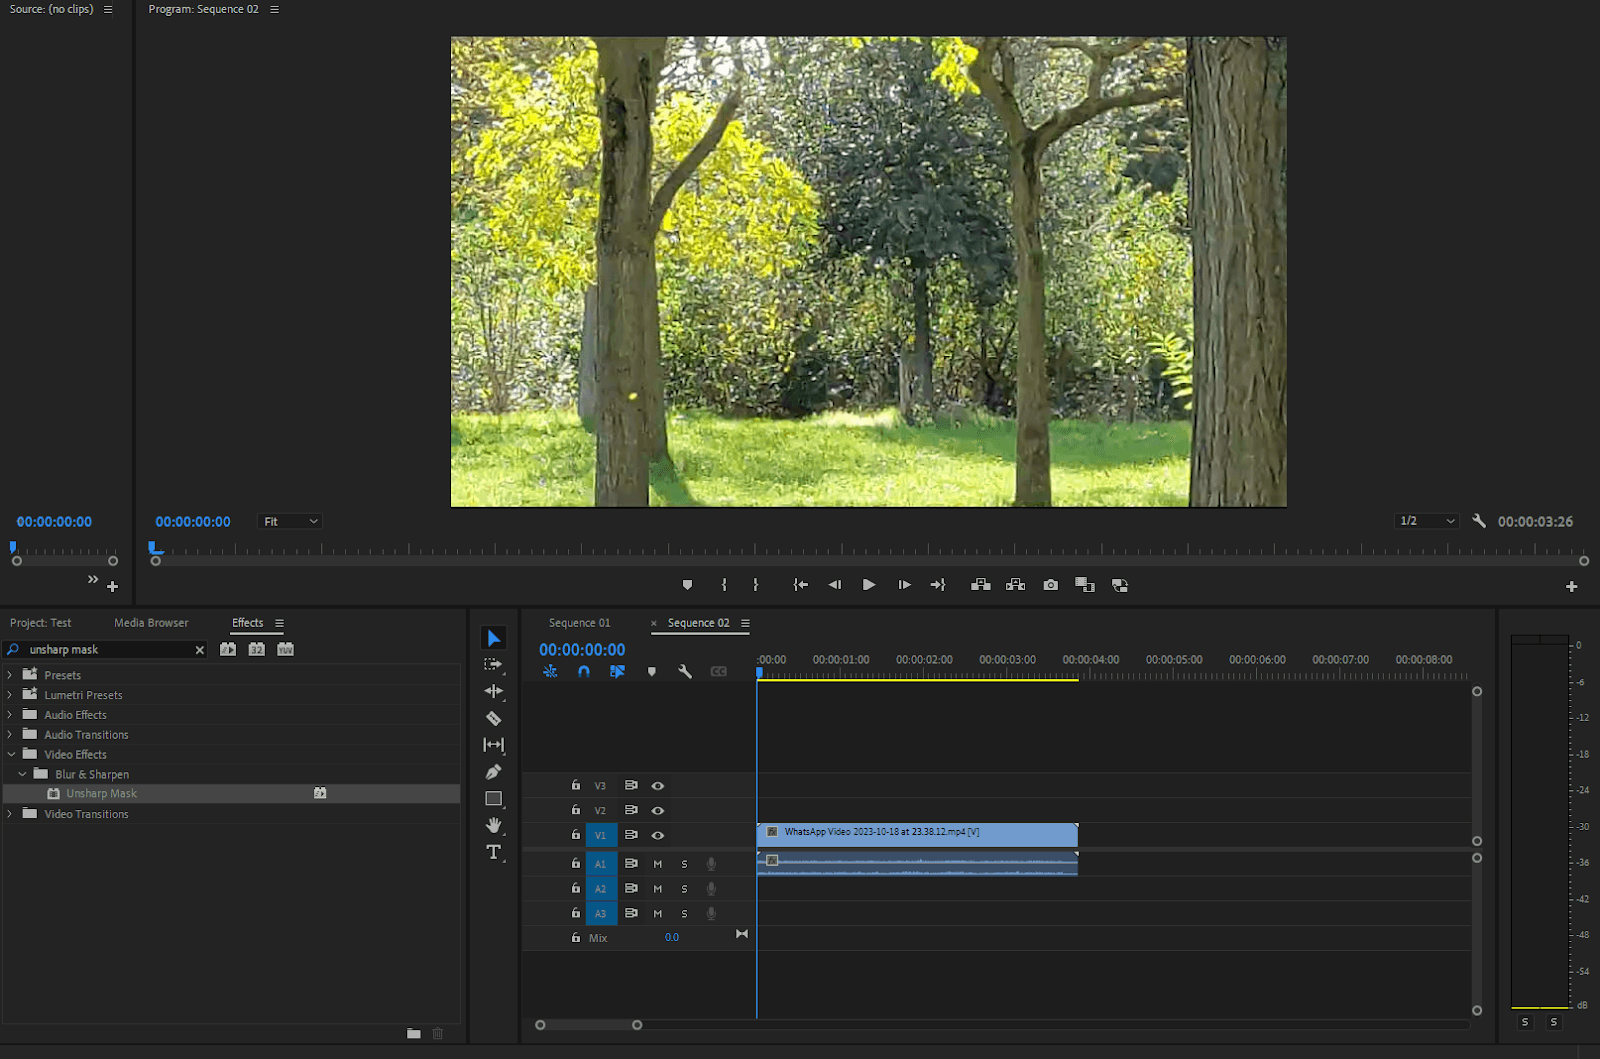
Task: Toggle captions track CC button
Action: 719,672
